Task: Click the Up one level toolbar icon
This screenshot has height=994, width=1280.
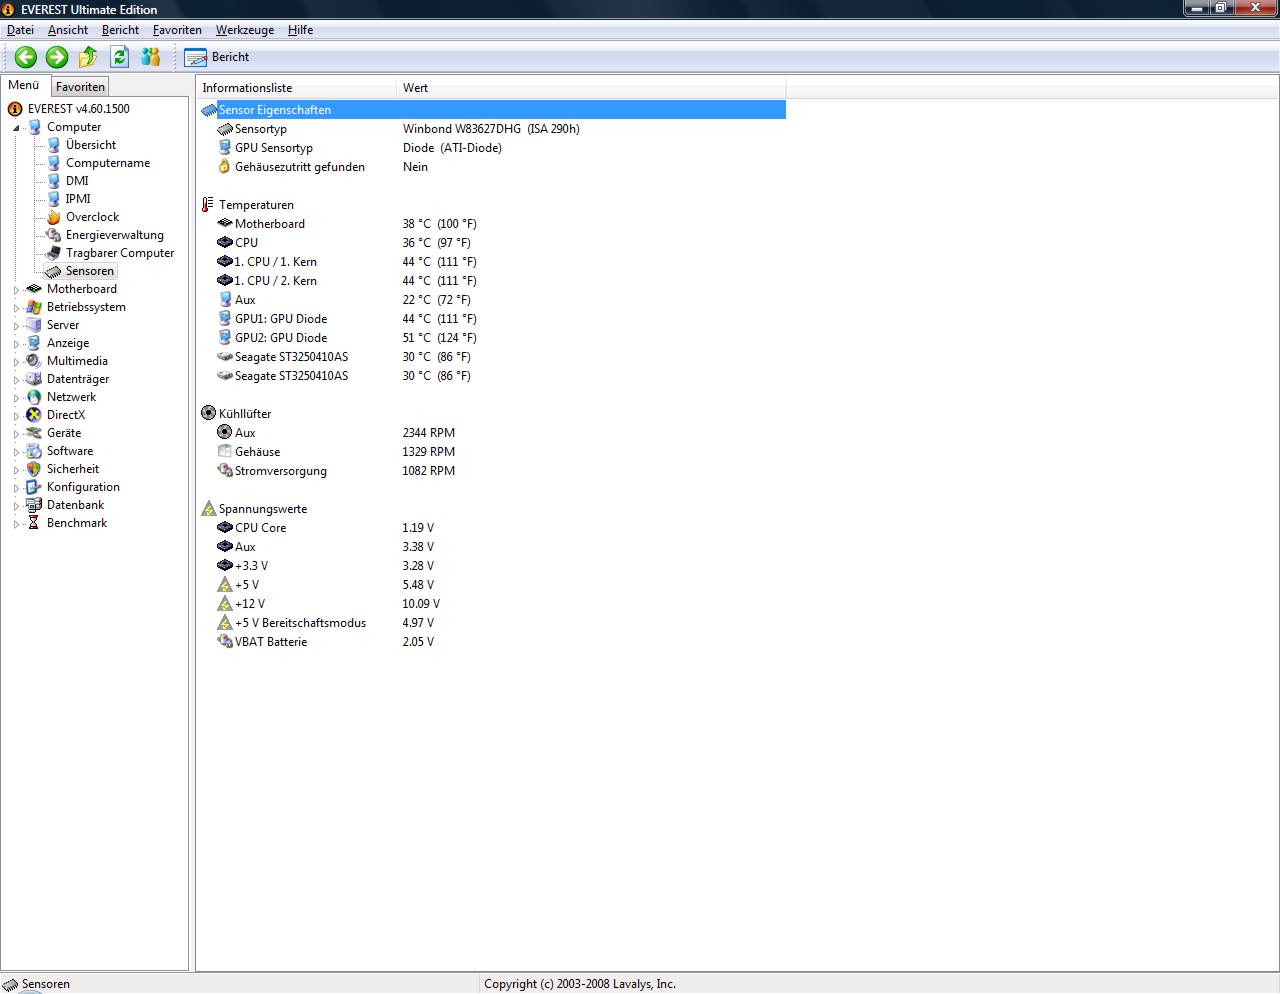Action: coord(88,57)
